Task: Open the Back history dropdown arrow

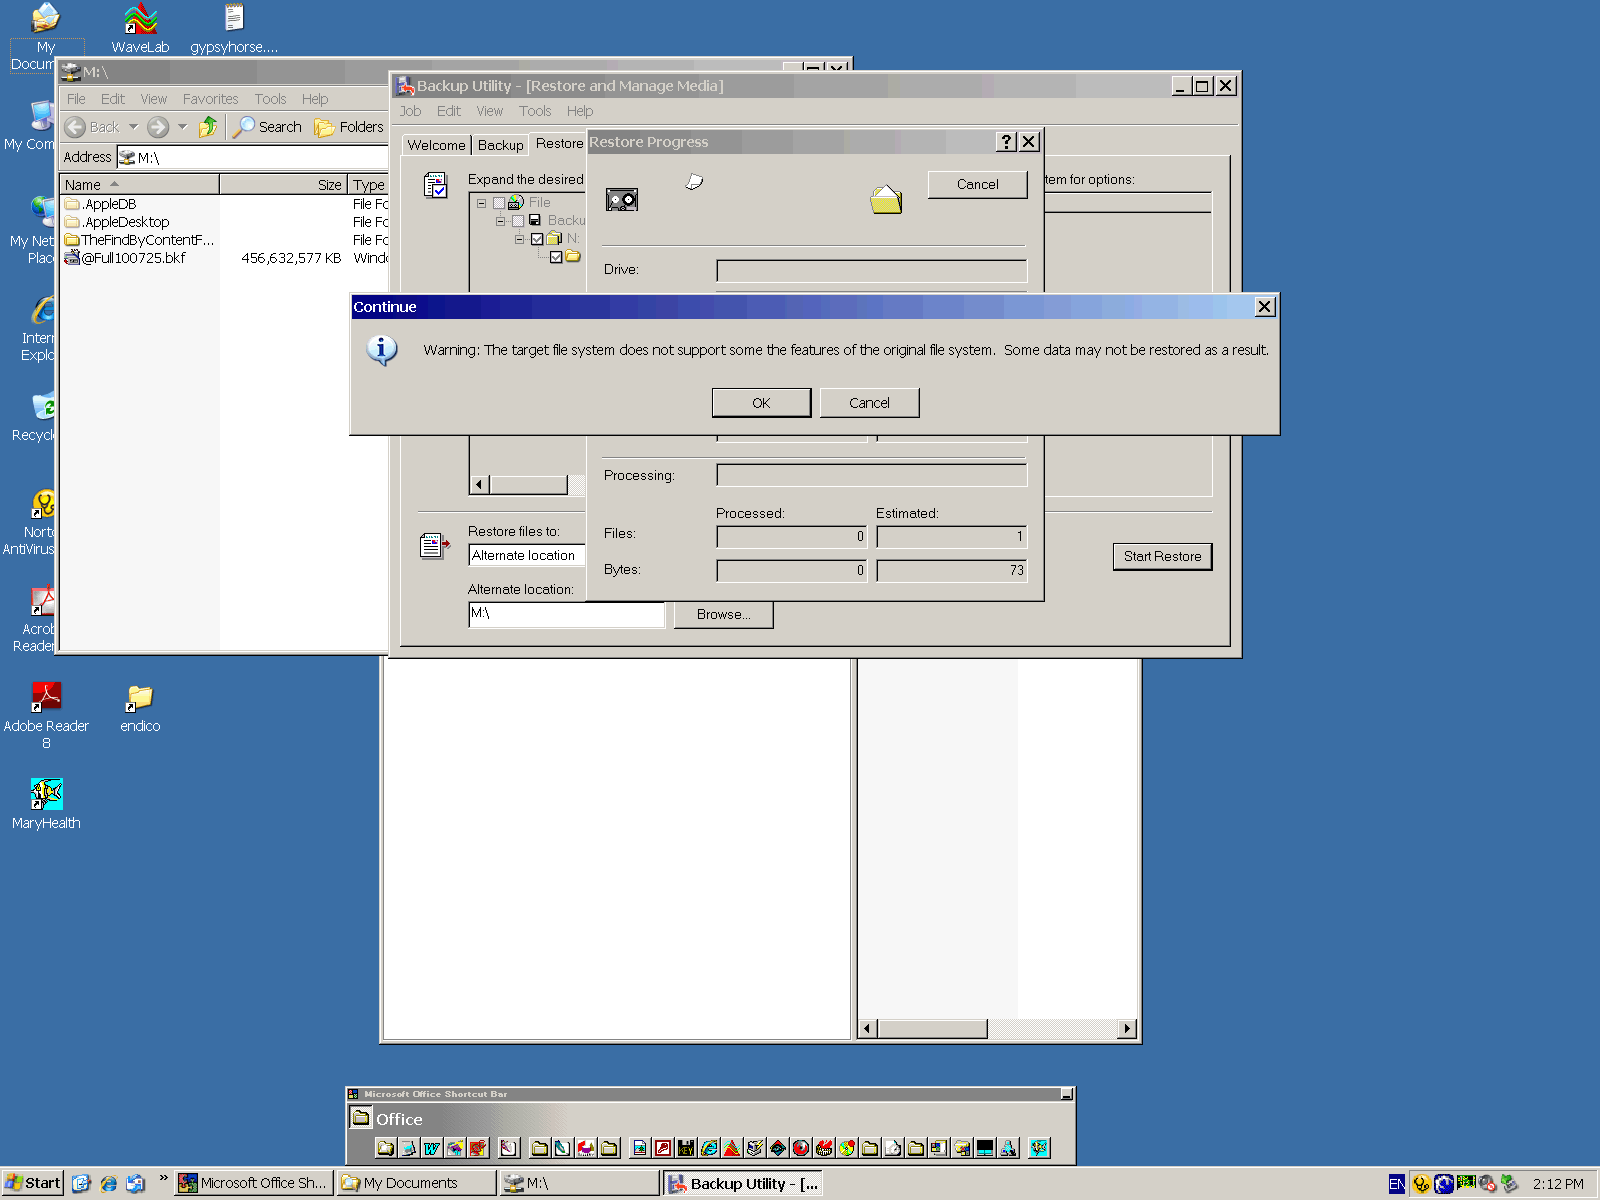Action: click(133, 127)
